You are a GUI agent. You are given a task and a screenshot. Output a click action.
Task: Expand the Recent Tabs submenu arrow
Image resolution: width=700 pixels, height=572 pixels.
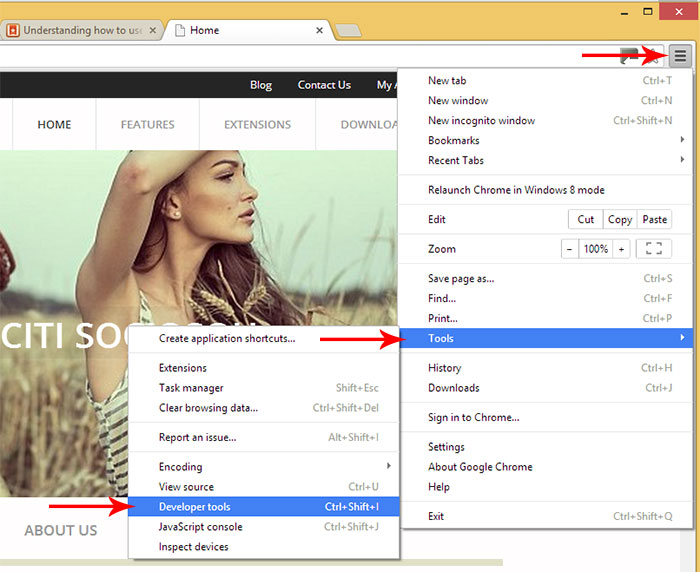(682, 159)
